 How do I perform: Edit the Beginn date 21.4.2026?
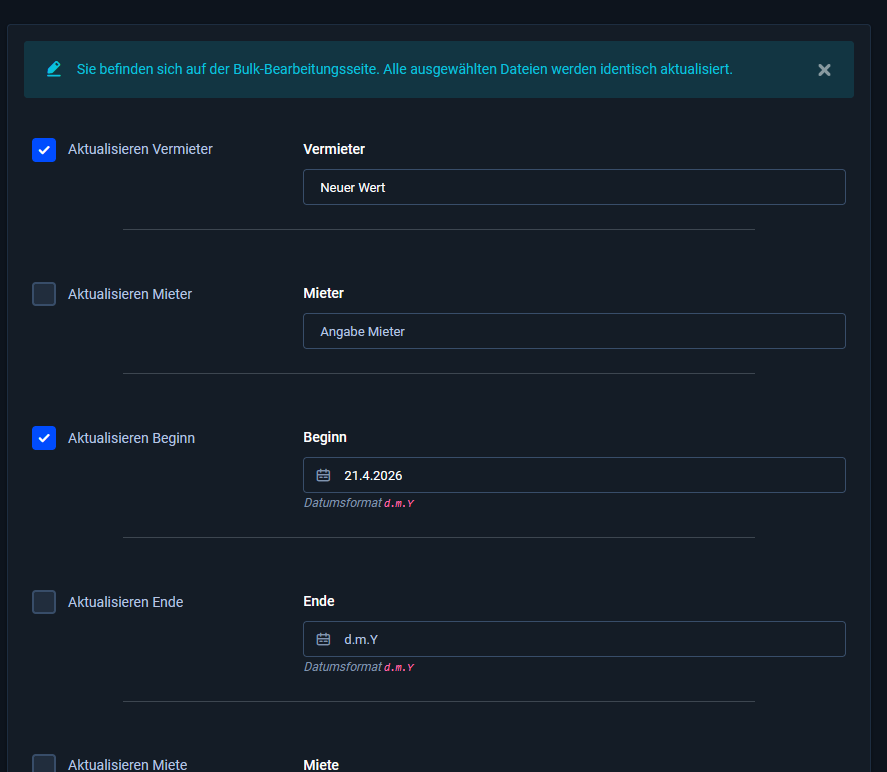(574, 476)
